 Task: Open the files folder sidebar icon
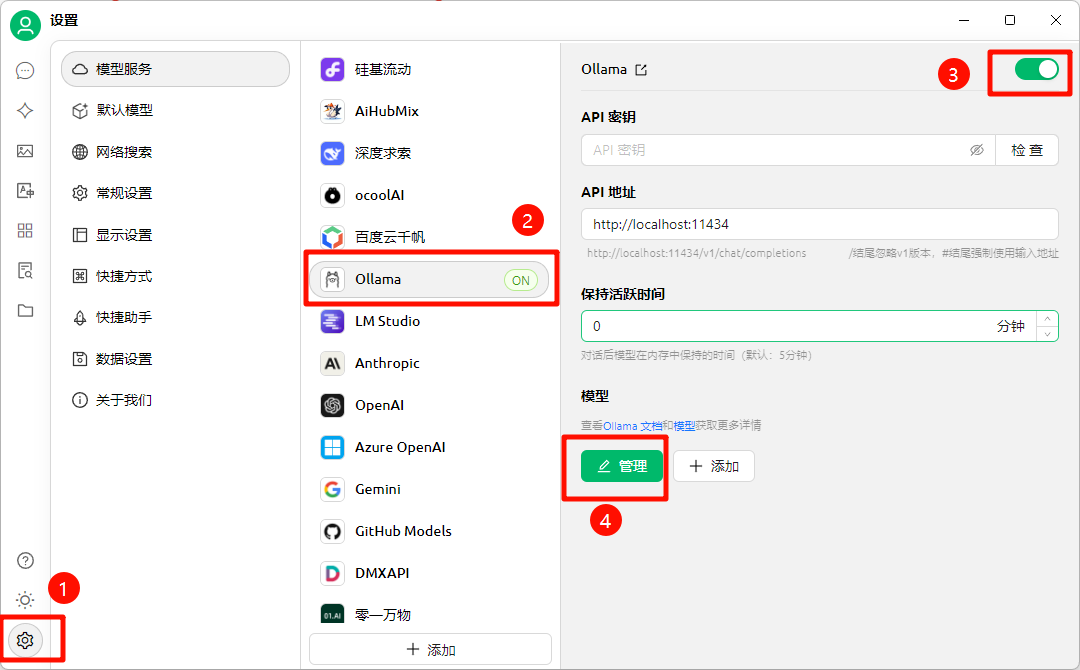(x=25, y=311)
